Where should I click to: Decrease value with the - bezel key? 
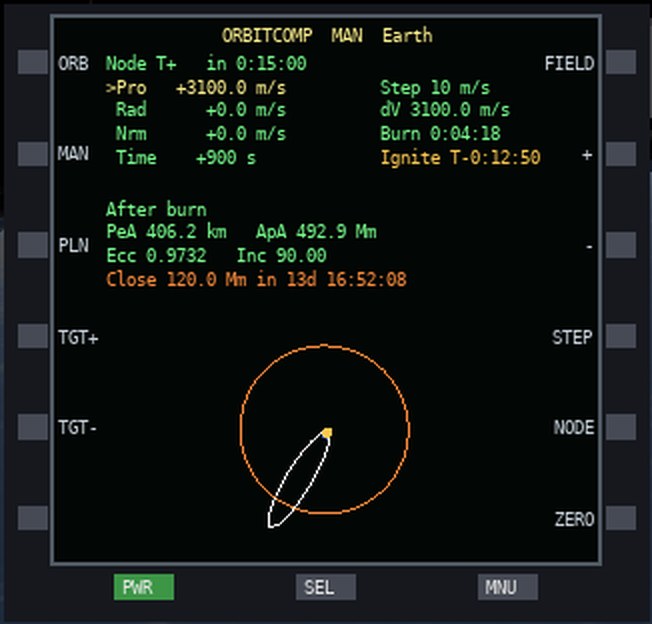(621, 244)
